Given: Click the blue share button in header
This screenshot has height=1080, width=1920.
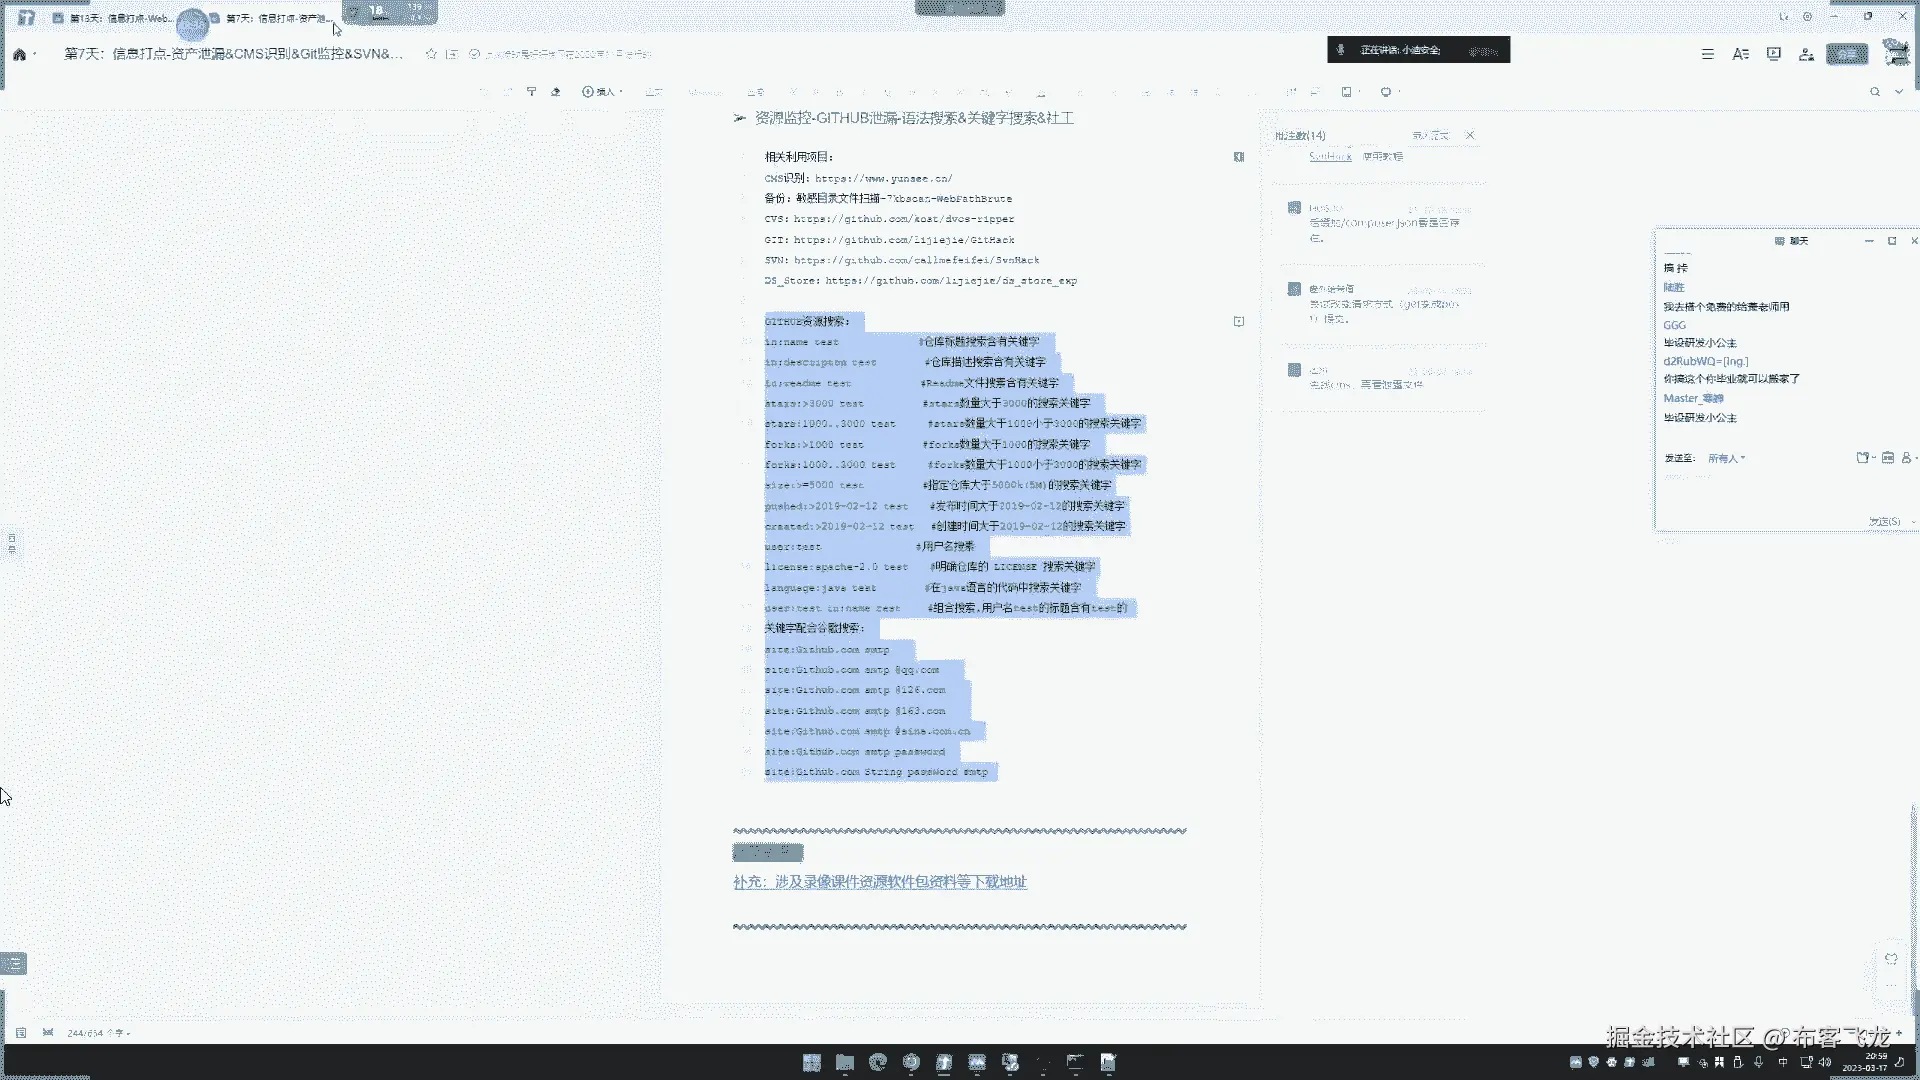Looking at the screenshot, I should tap(1846, 54).
